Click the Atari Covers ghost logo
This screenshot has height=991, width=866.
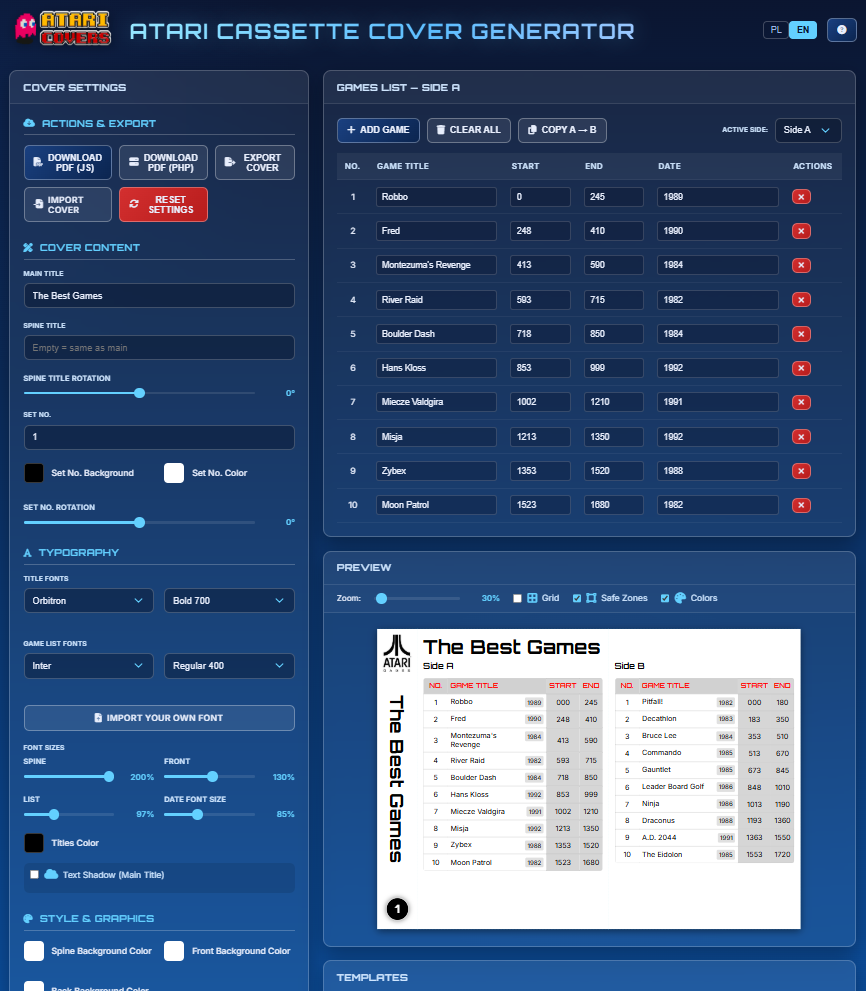pyautogui.click(x=62, y=30)
